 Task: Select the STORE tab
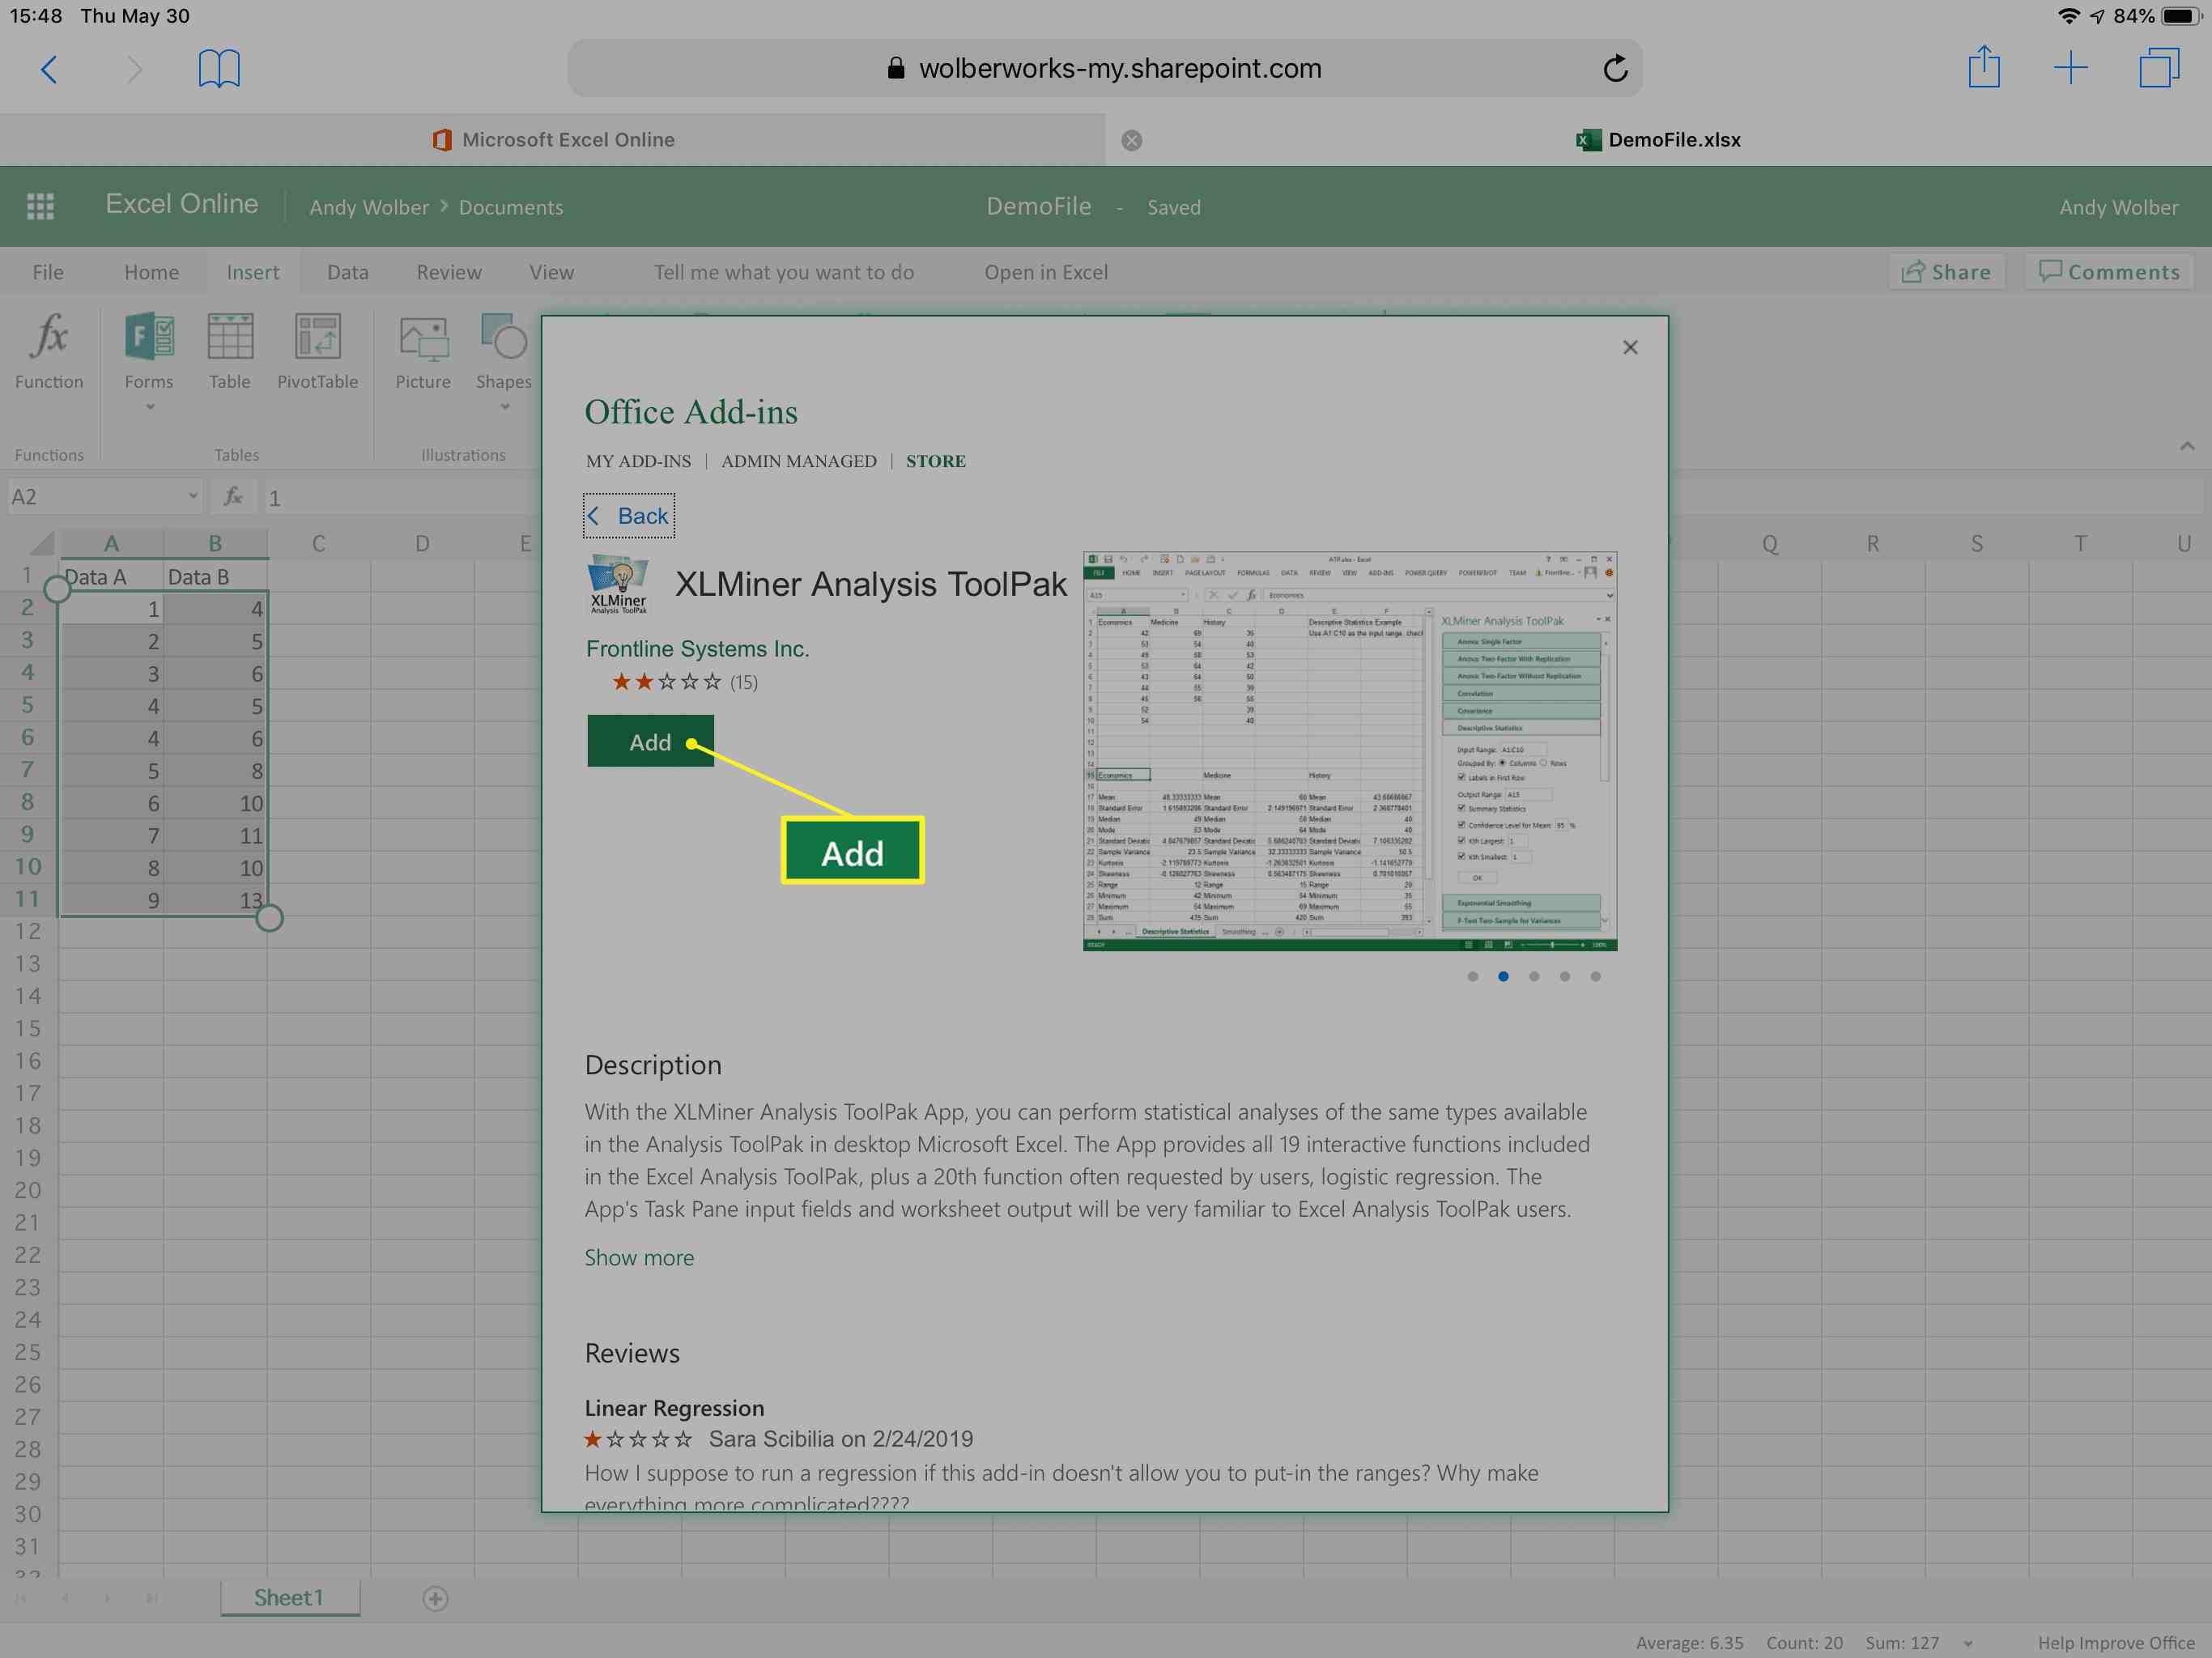pos(935,461)
